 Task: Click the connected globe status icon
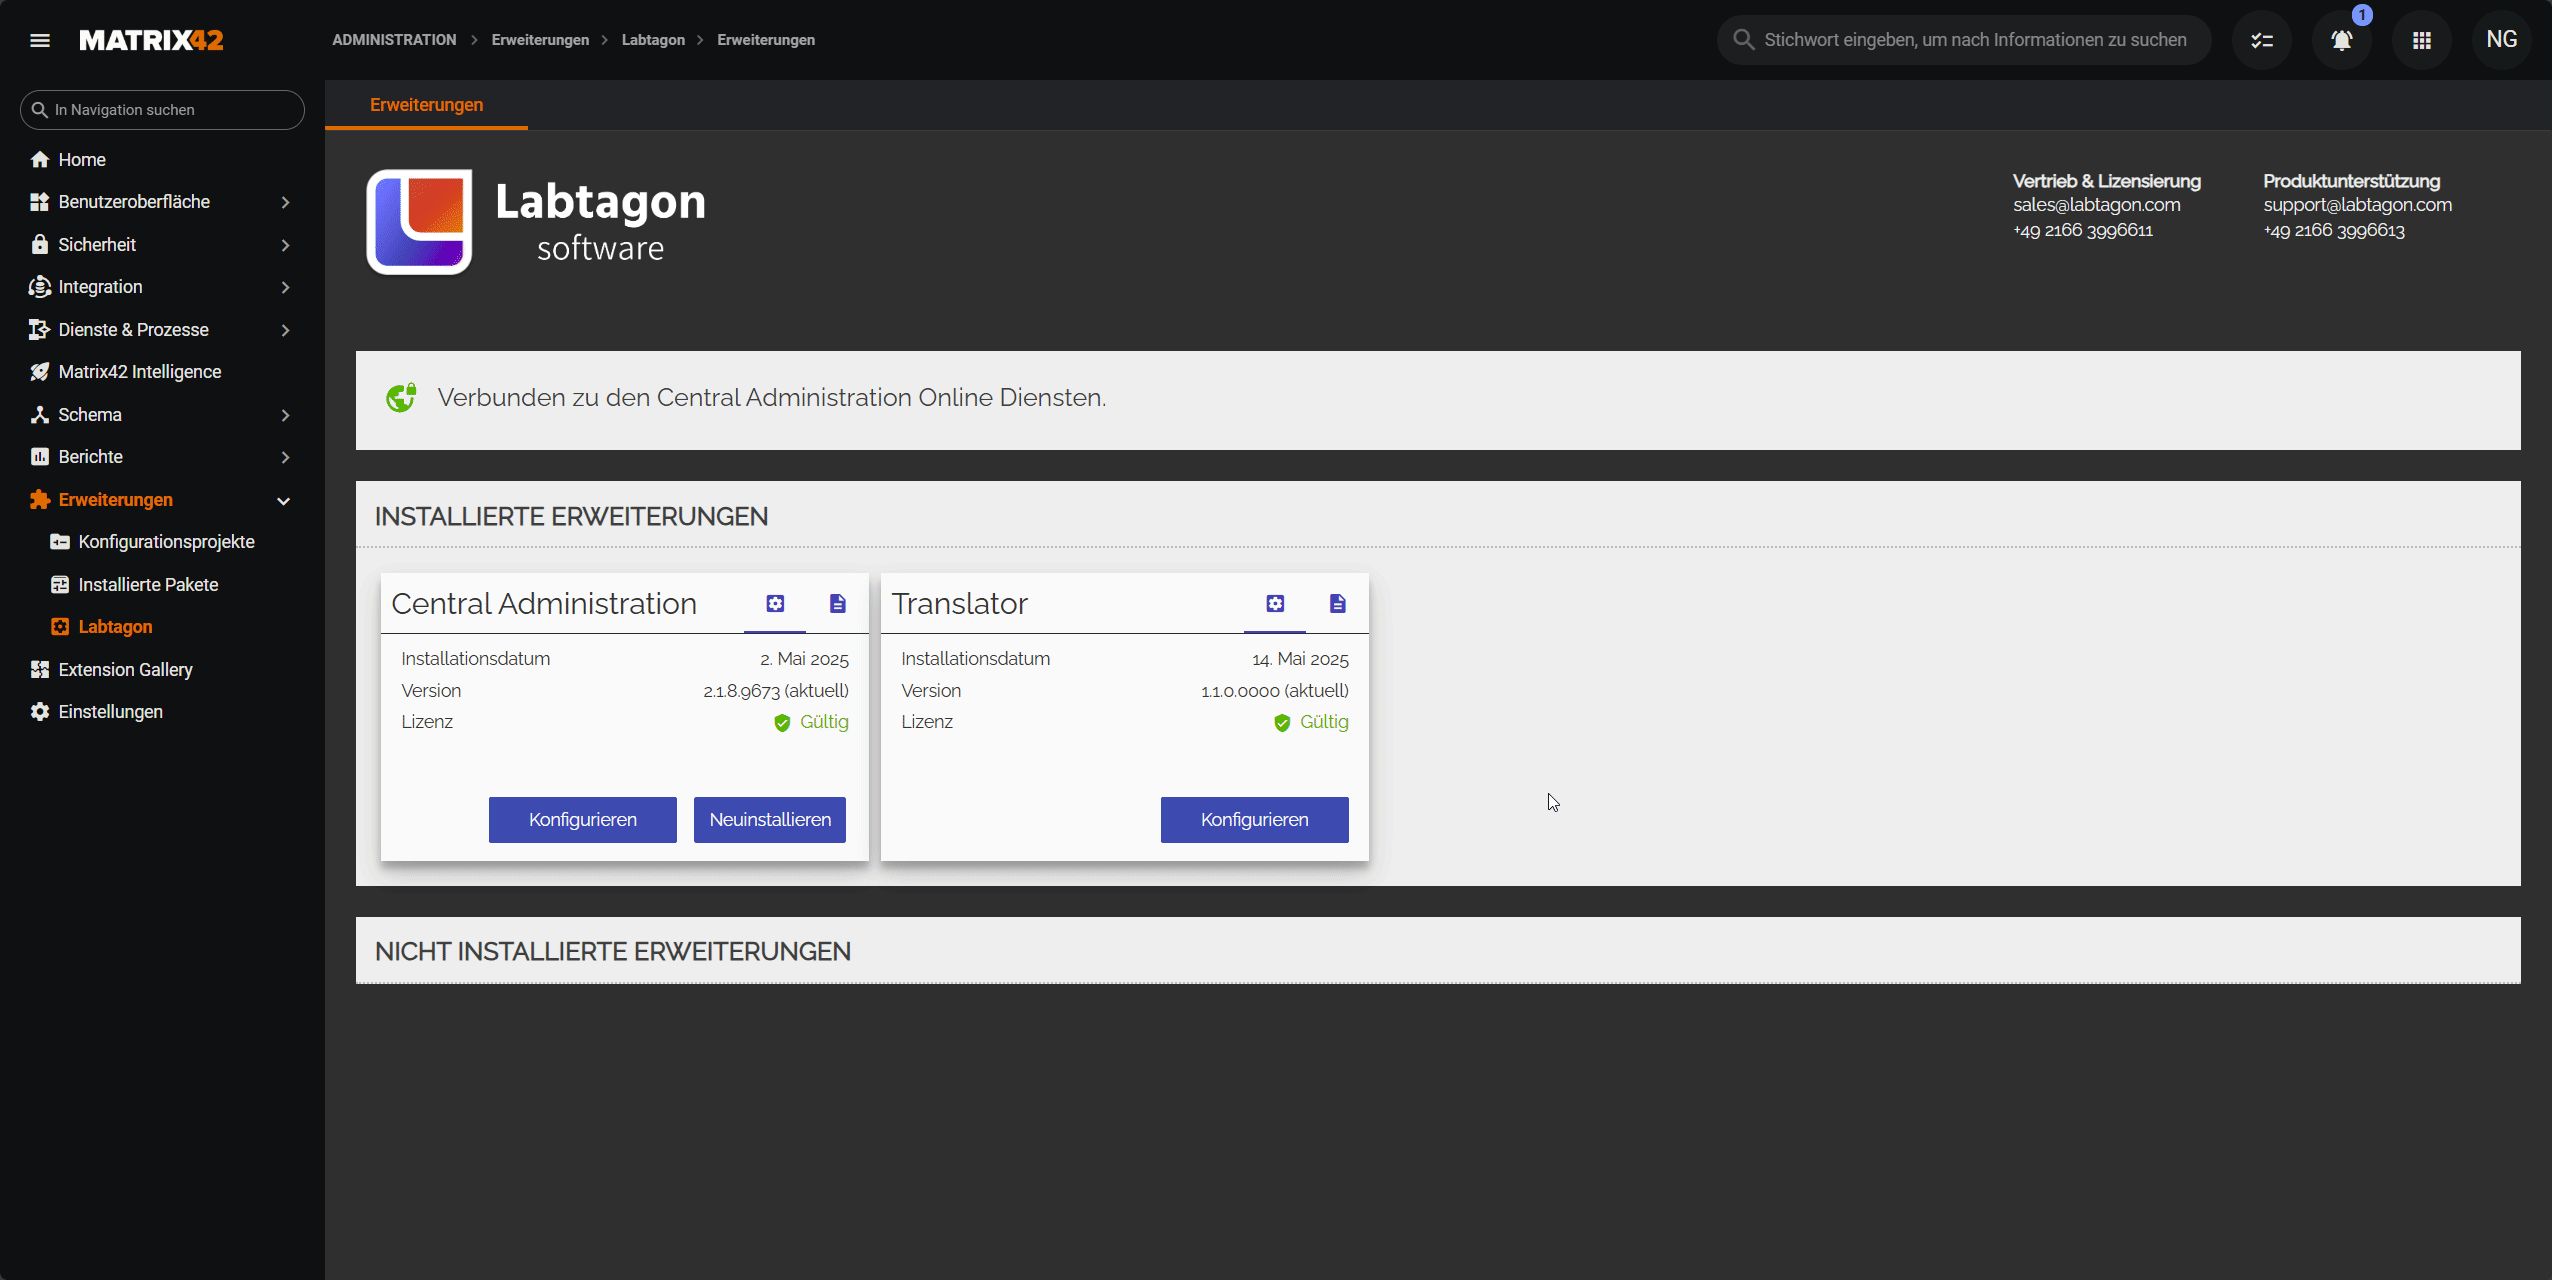click(x=401, y=398)
